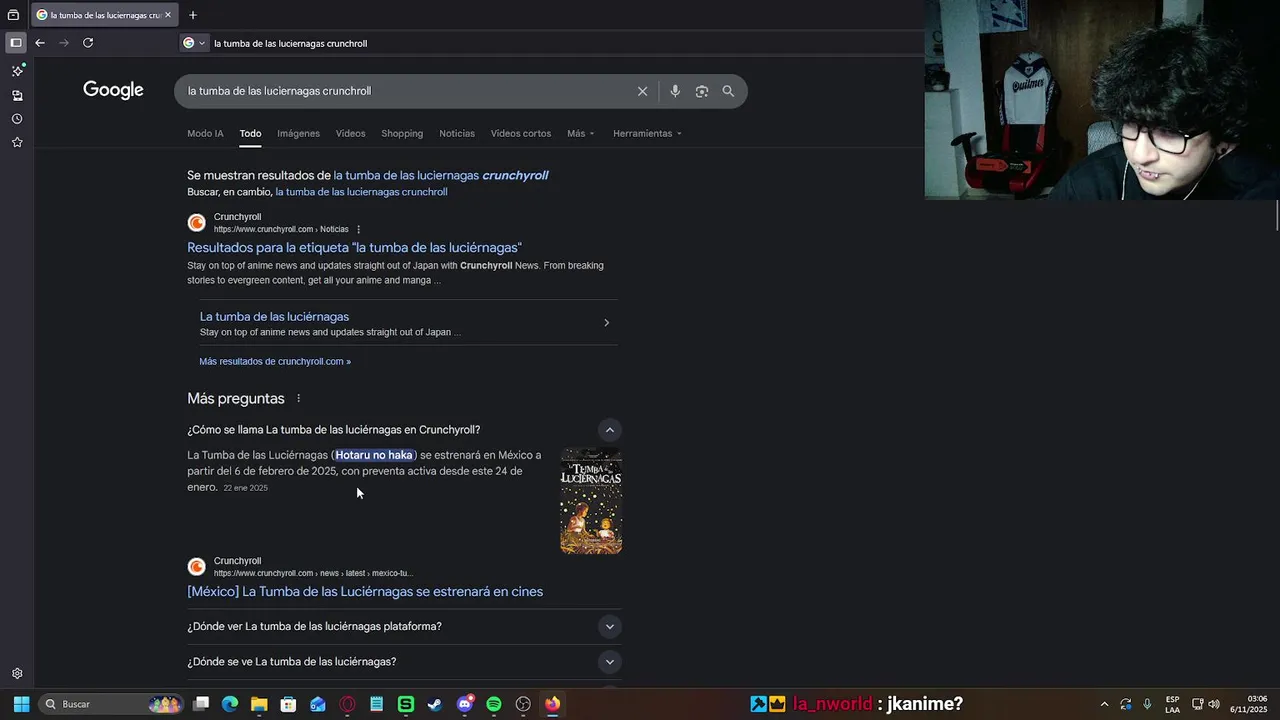Open 'Resultados para la etiqueta' Crunchyroll result
1280x720 pixels.
click(354, 247)
